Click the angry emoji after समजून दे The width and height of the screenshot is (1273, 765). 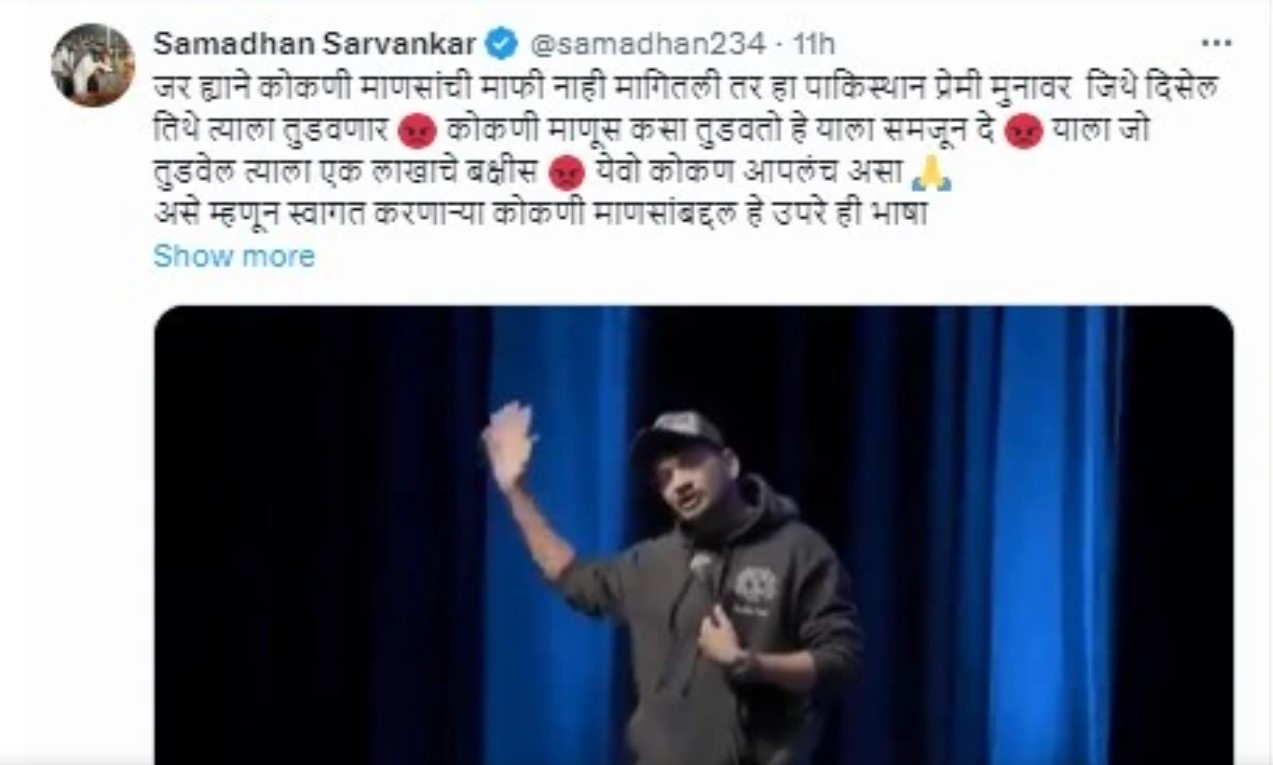[x=1023, y=132]
